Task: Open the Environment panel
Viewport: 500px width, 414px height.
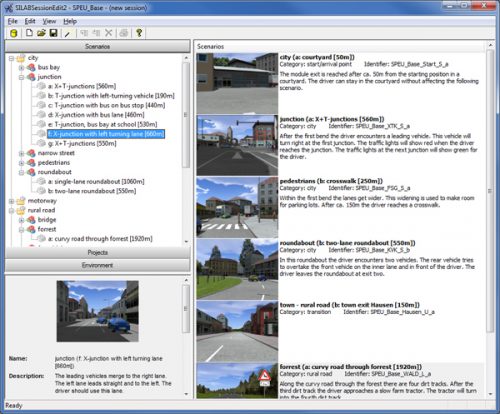Action: [97, 265]
